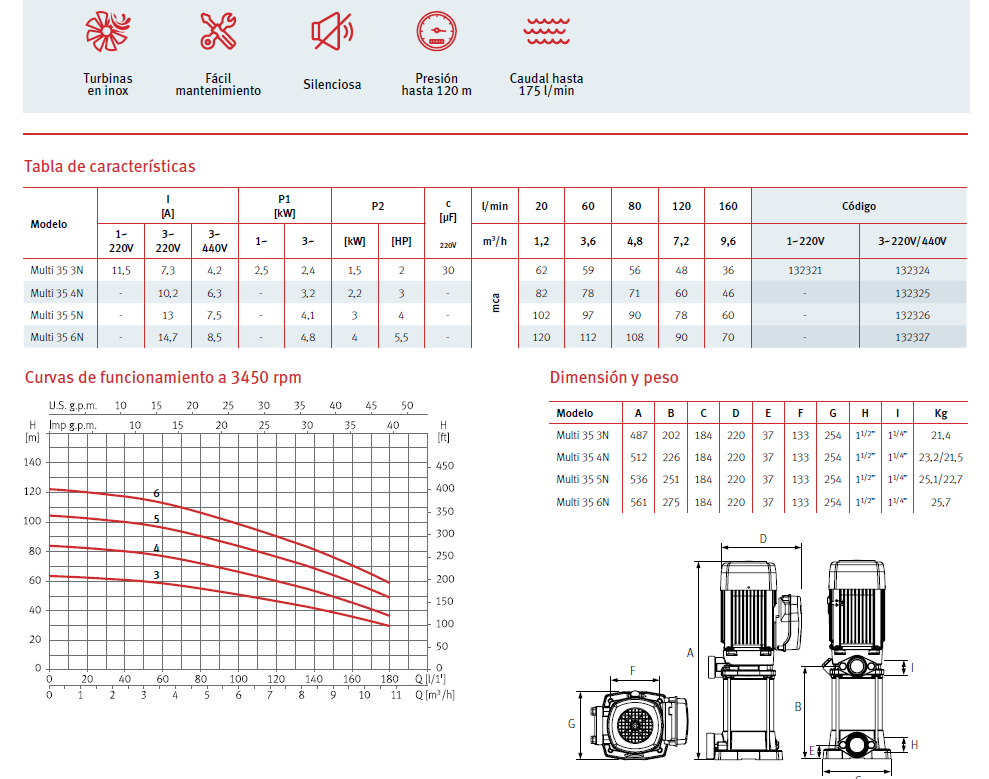
Task: Click the 'Dimensión y peso' heading
Action: pyautogui.click(x=614, y=377)
